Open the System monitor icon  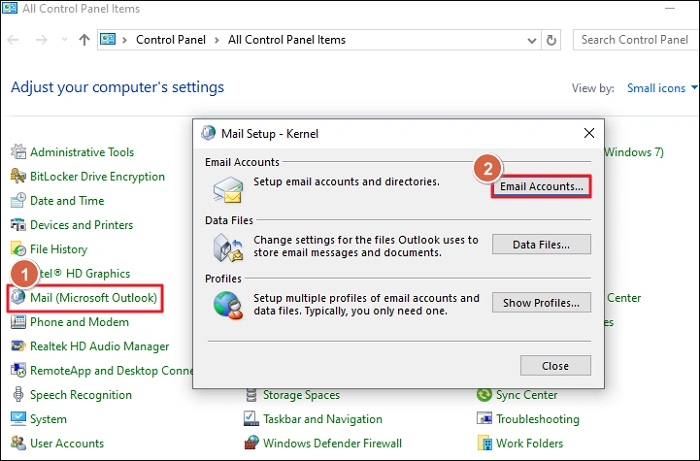tap(18, 419)
